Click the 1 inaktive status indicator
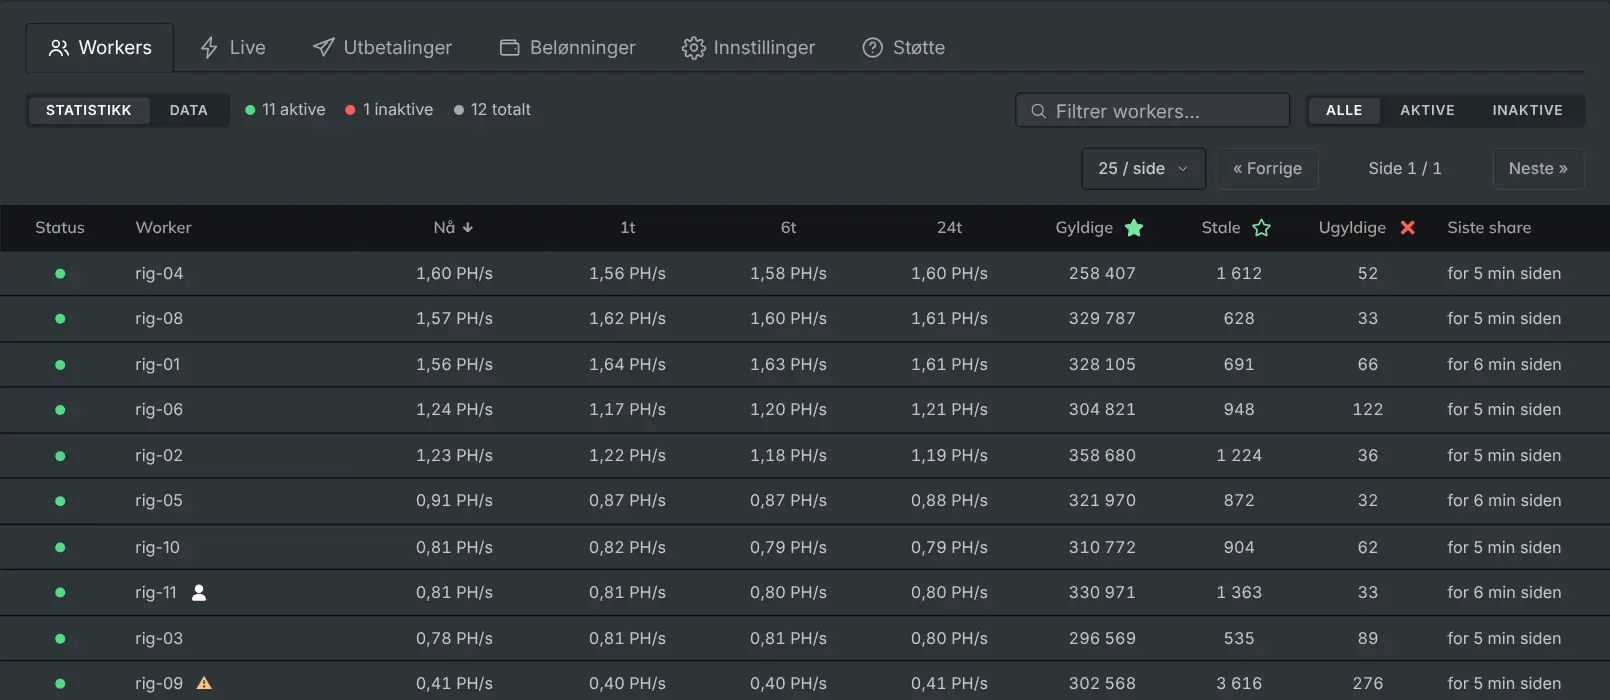Image resolution: width=1610 pixels, height=700 pixels. 389,110
